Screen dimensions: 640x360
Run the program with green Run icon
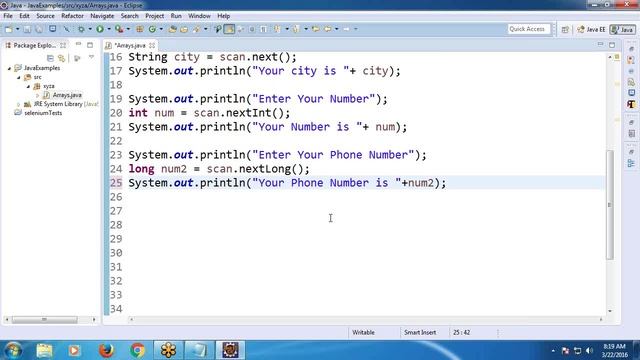click(x=100, y=29)
